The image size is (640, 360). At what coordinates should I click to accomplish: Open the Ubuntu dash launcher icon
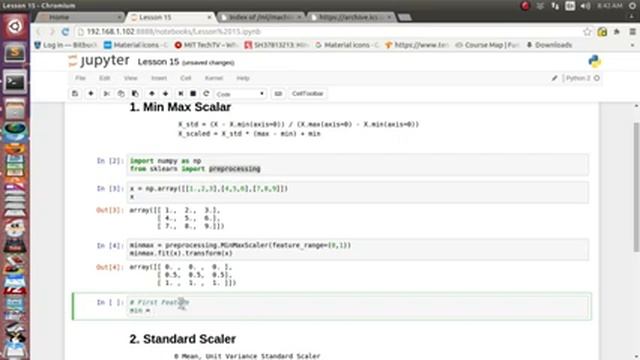(15, 27)
